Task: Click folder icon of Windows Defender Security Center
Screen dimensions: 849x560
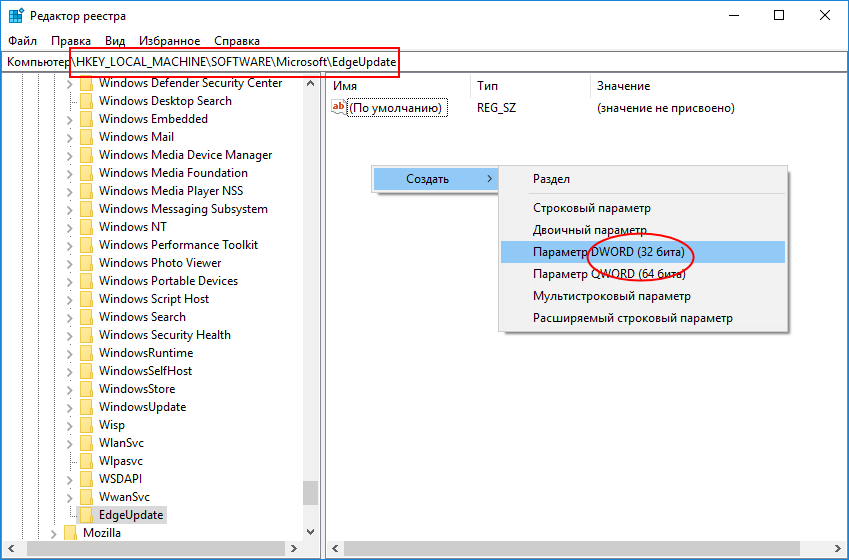Action: 86,83
